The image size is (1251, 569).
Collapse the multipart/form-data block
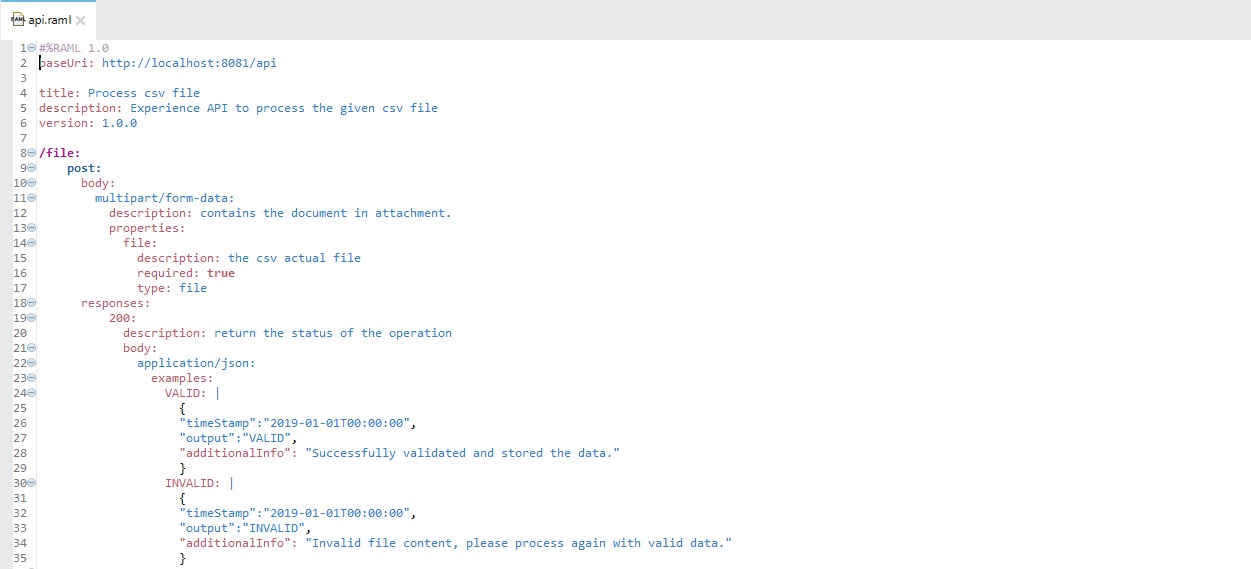[x=32, y=198]
